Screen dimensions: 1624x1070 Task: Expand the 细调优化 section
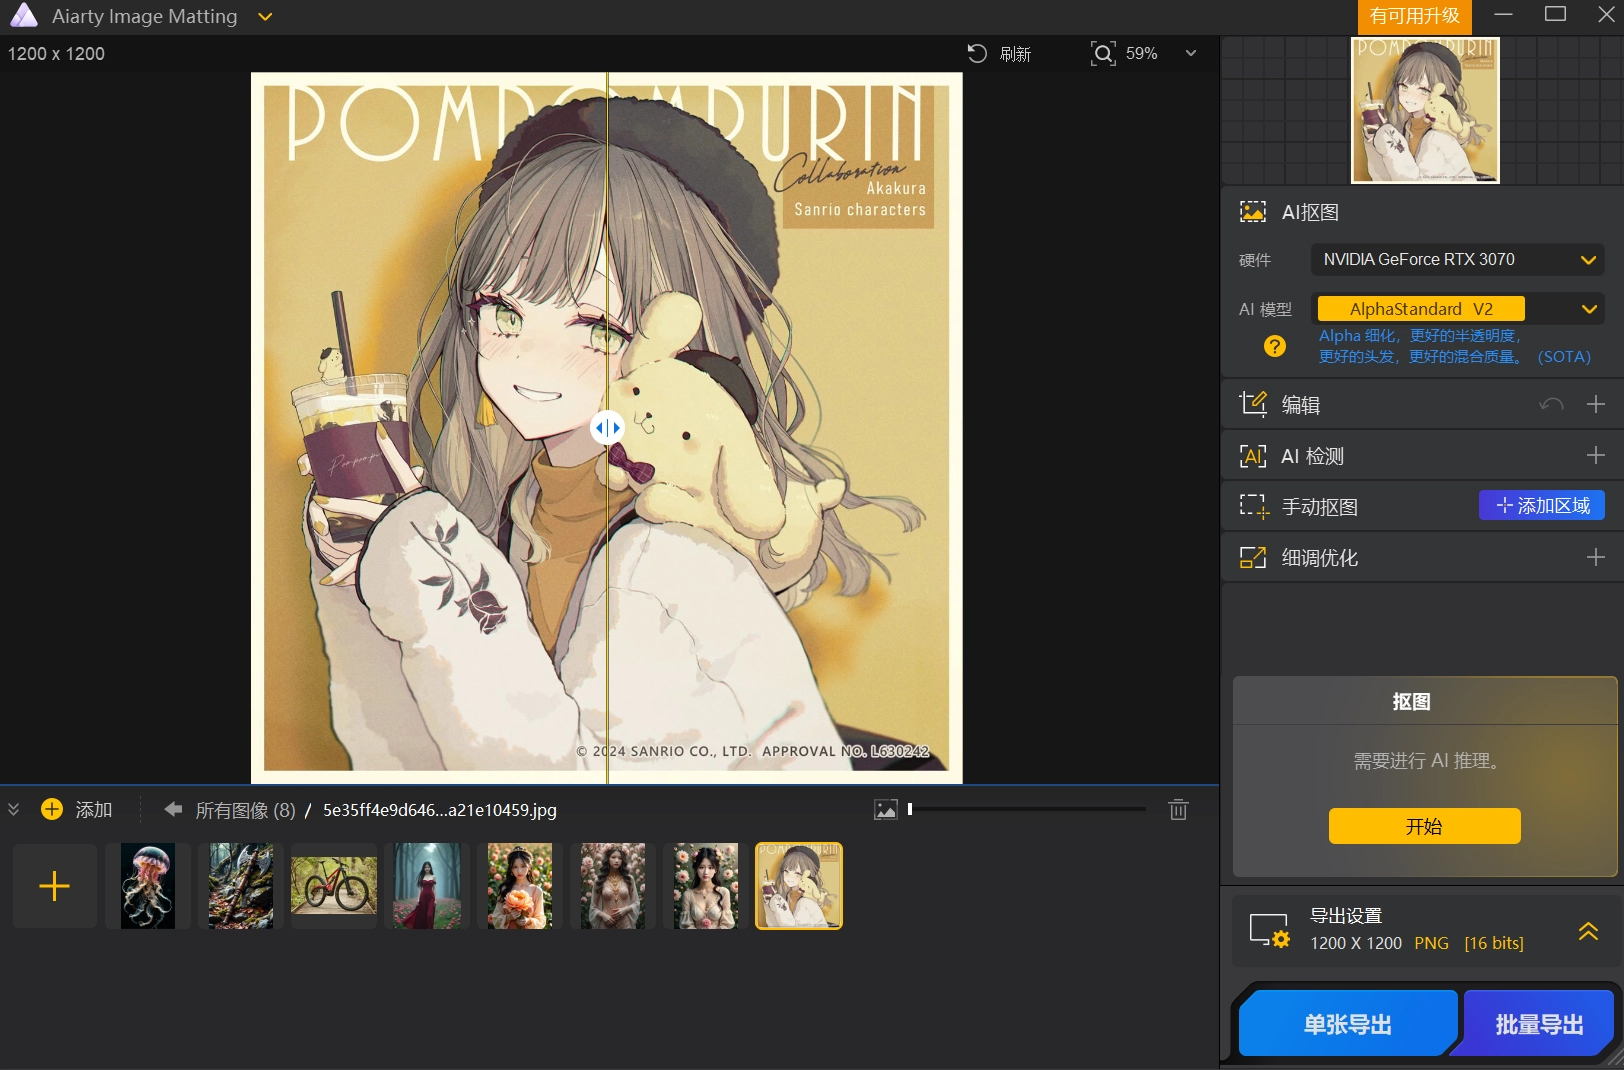(x=1596, y=557)
